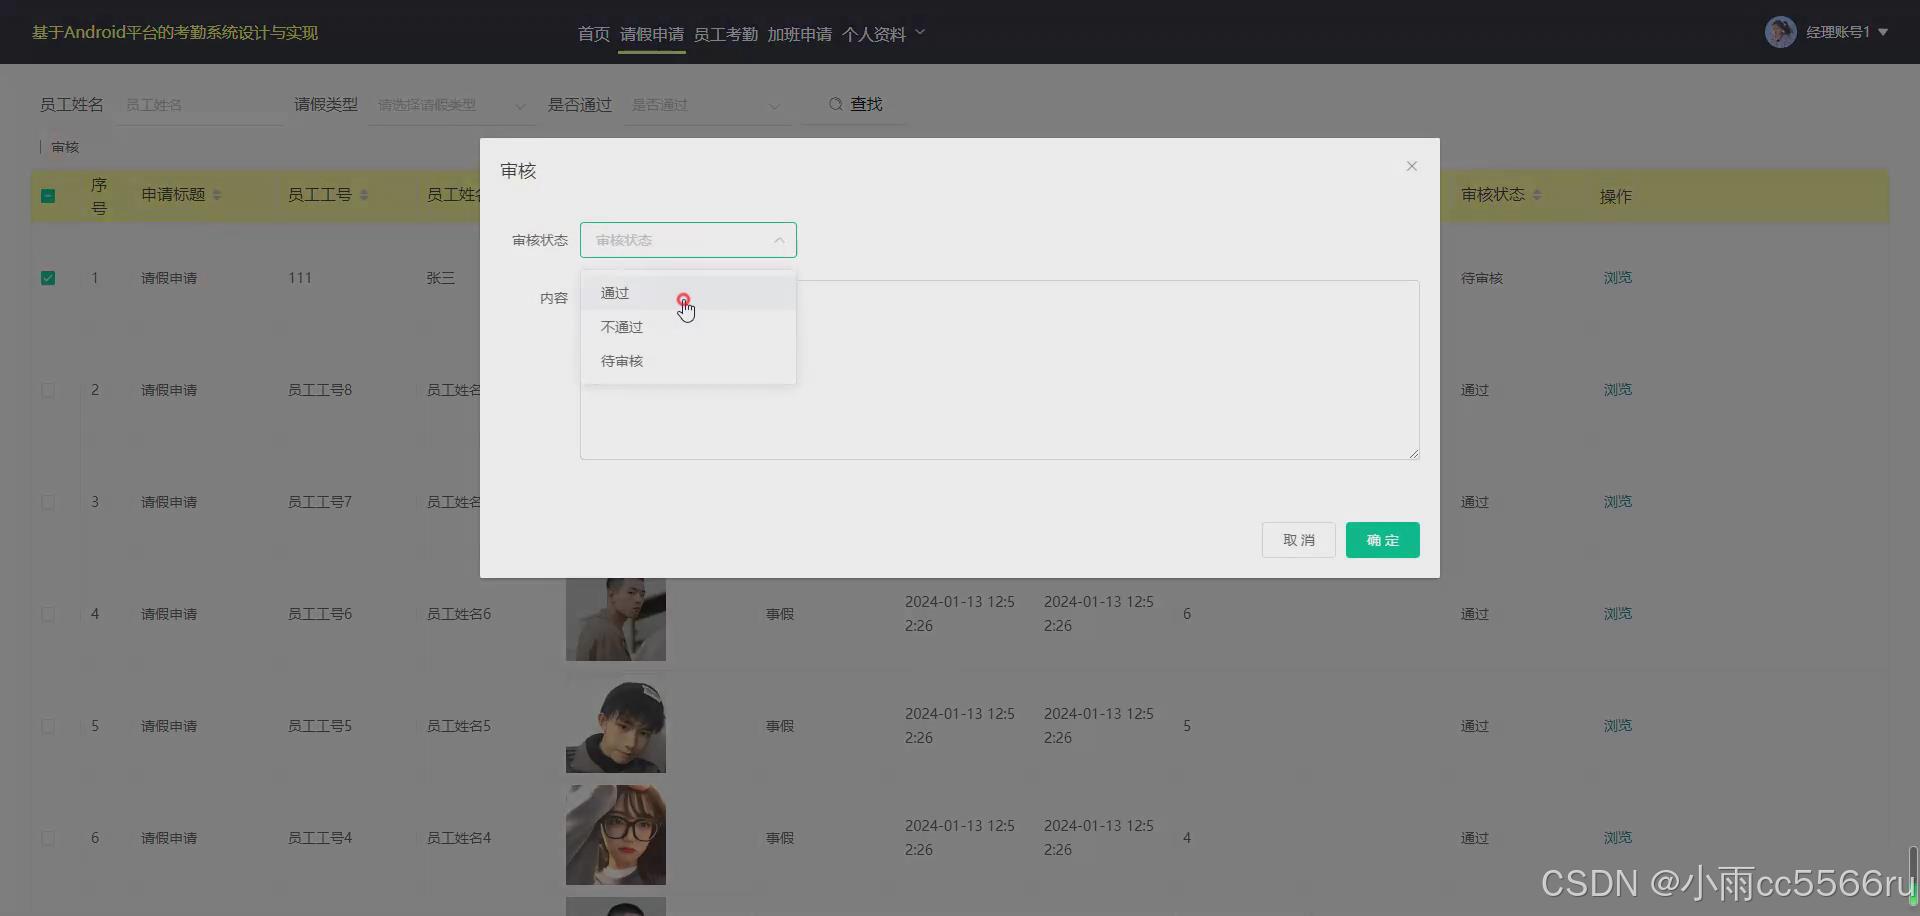Click the page scrollbar thumb at right edge
The height and width of the screenshot is (916, 1920).
1913,875
